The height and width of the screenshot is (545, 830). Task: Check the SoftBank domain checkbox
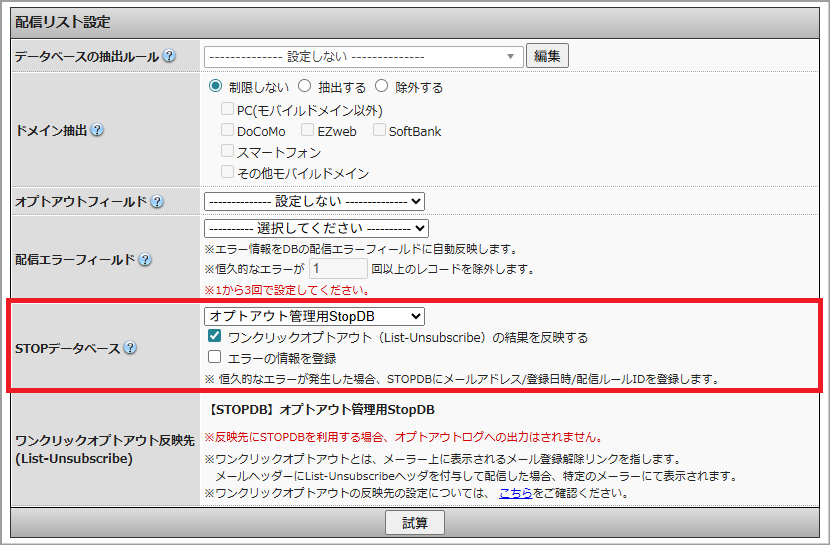coord(380,131)
